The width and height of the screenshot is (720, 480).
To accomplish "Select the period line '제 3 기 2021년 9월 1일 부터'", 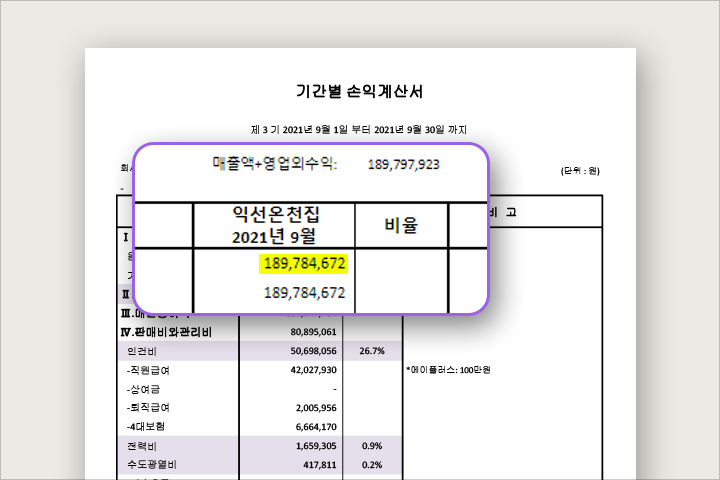I will point(310,130).
